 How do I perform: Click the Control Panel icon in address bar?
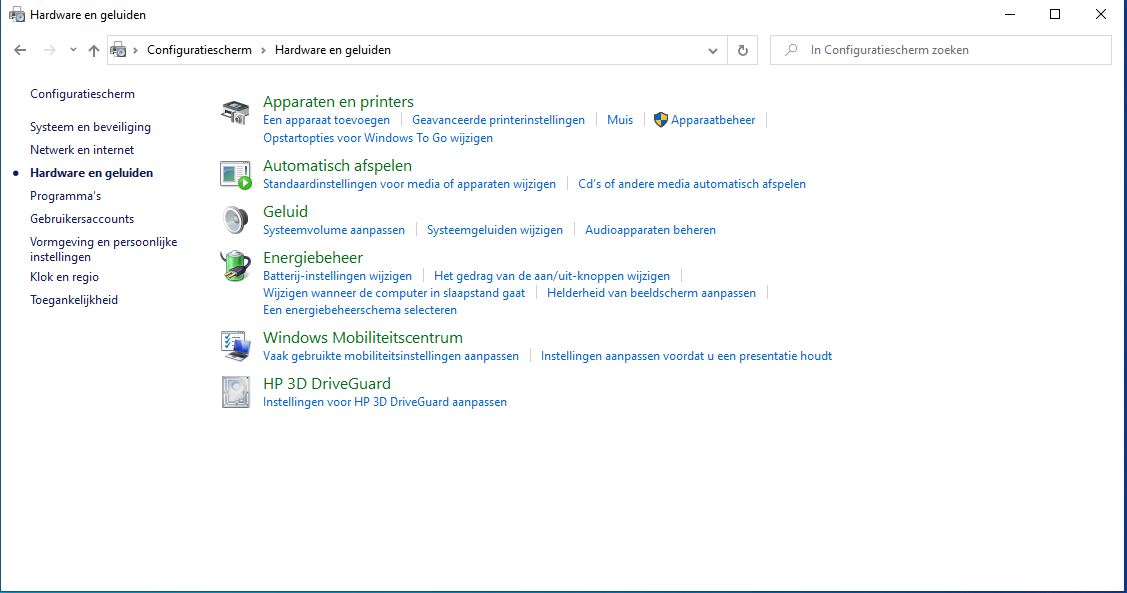click(118, 50)
